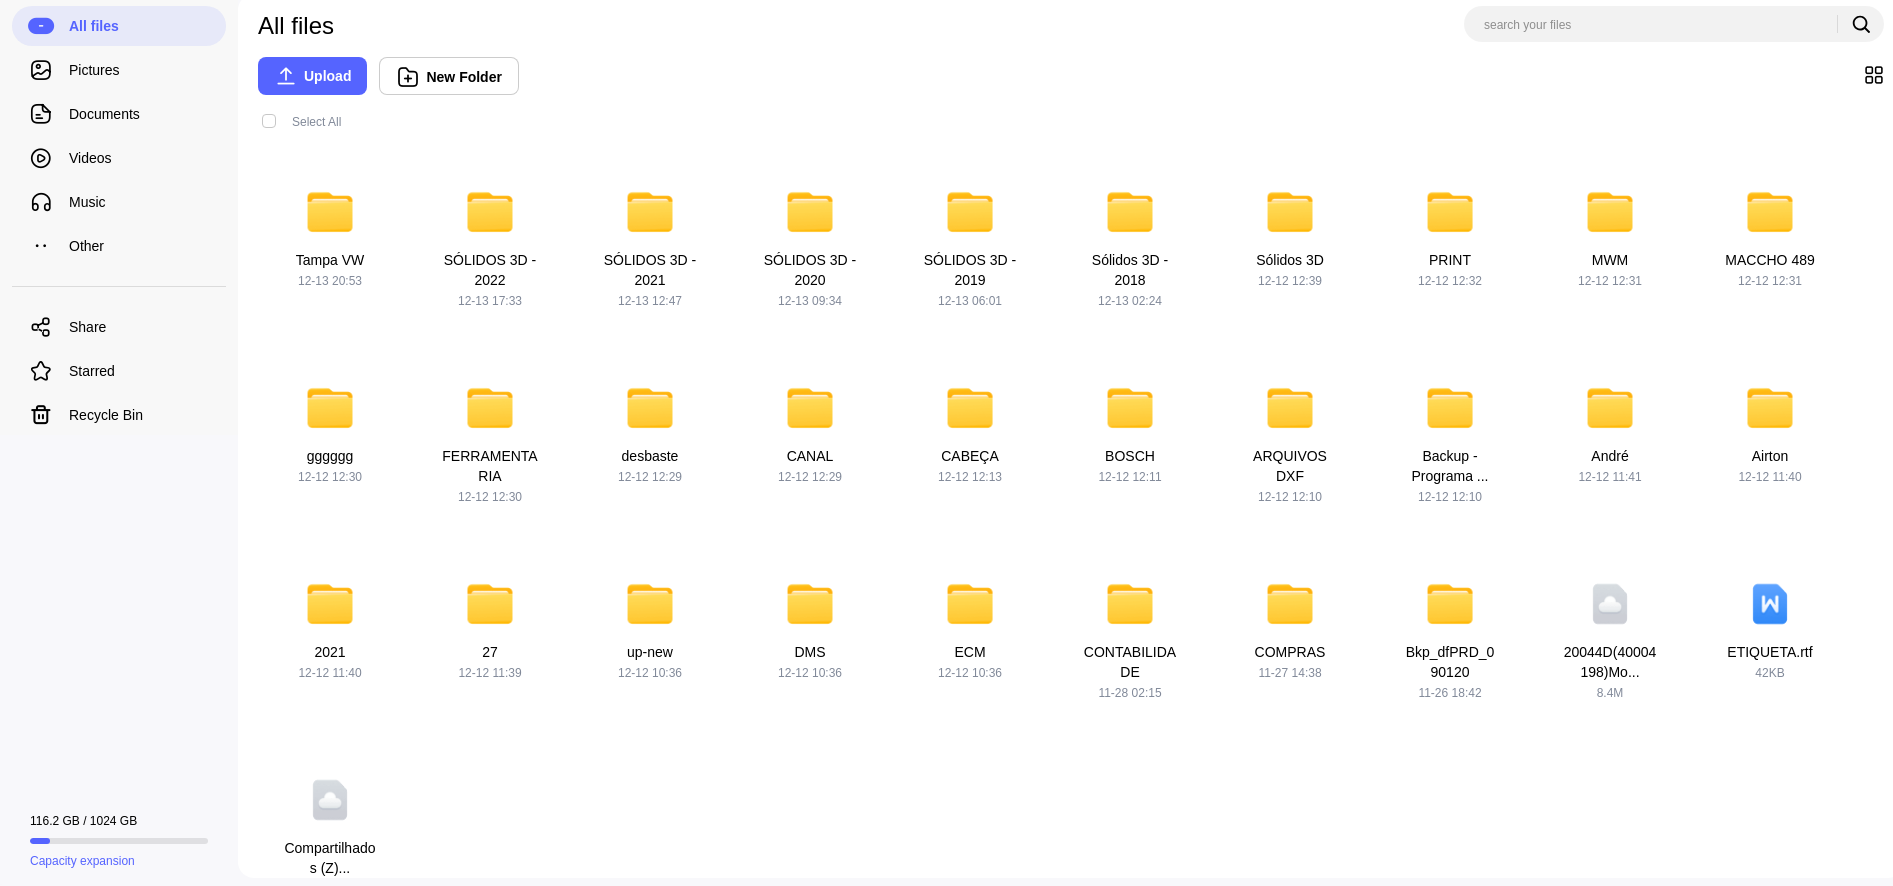Viewport: 1893px width, 886px height.
Task: Click the DMS folder name
Action: click(x=810, y=652)
